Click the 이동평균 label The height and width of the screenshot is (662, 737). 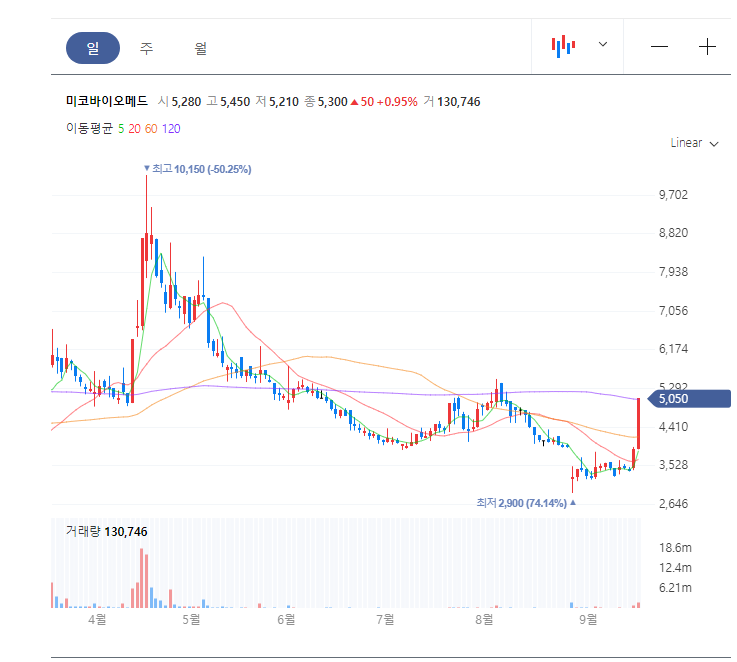89,129
